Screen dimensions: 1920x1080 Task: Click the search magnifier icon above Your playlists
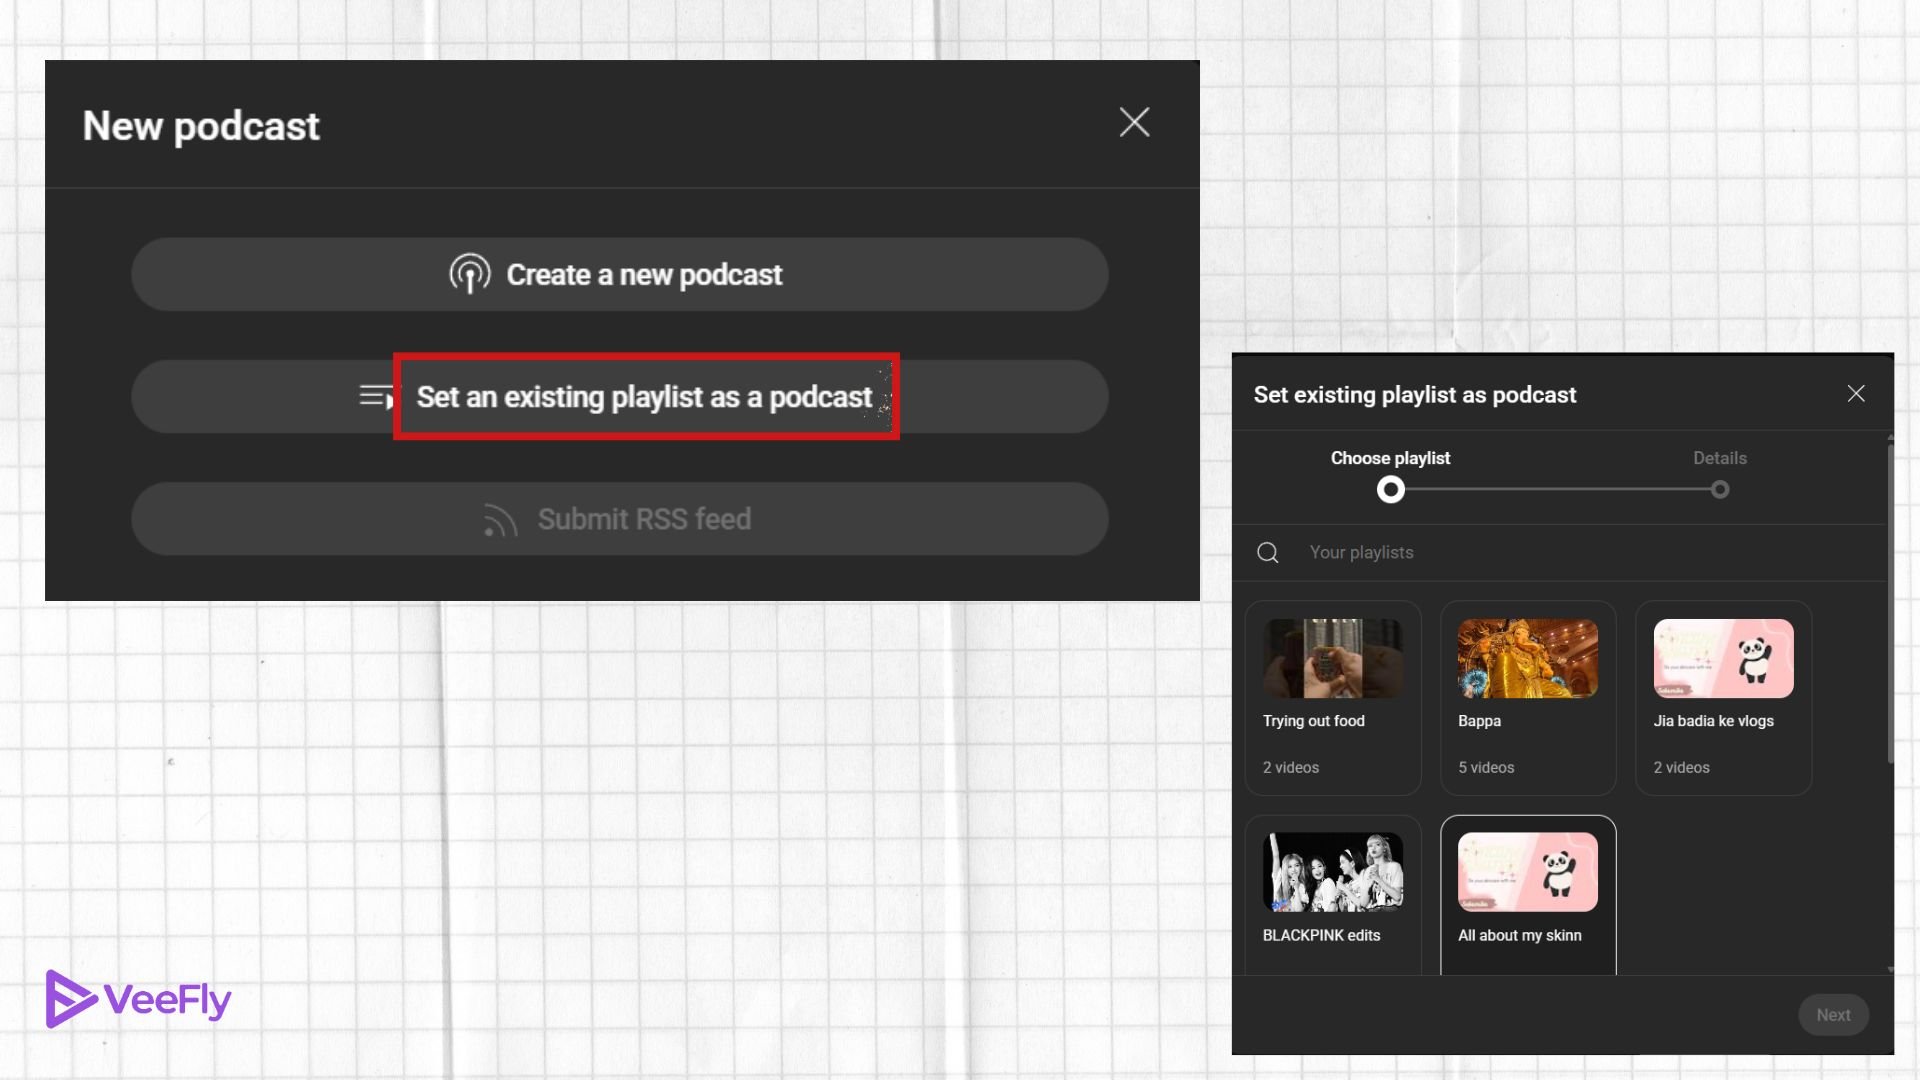click(x=1267, y=552)
